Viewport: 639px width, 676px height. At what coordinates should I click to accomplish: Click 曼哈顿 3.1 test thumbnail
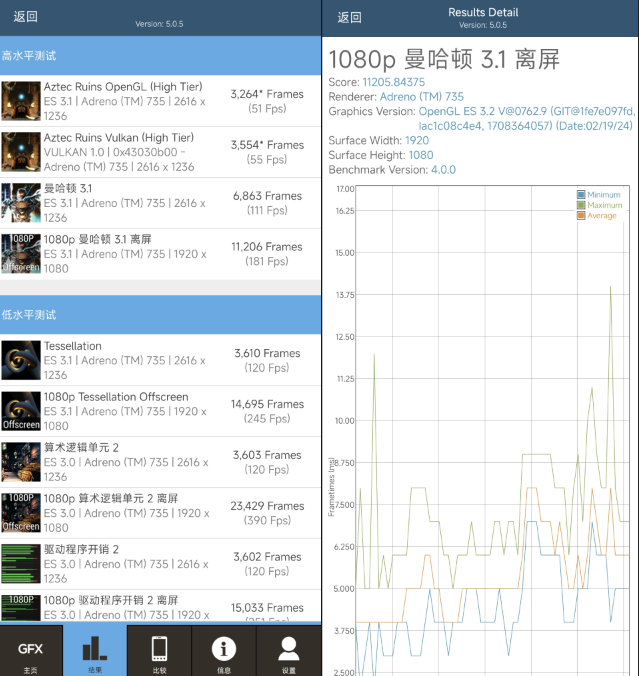tap(21, 203)
